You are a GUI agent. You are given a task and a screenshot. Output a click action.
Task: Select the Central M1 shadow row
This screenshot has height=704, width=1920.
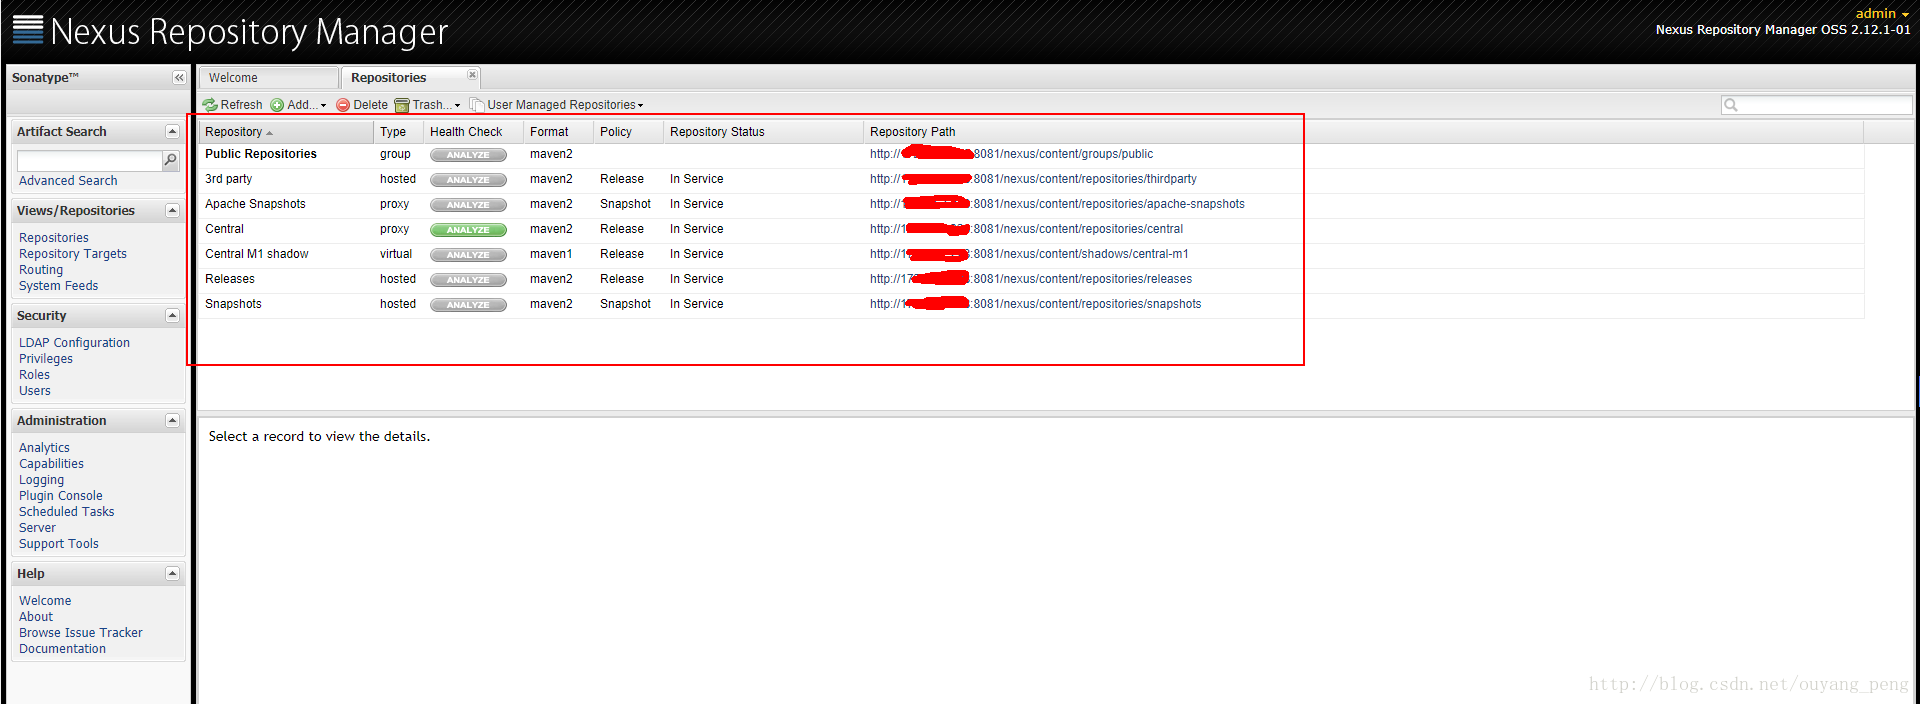(1031, 254)
